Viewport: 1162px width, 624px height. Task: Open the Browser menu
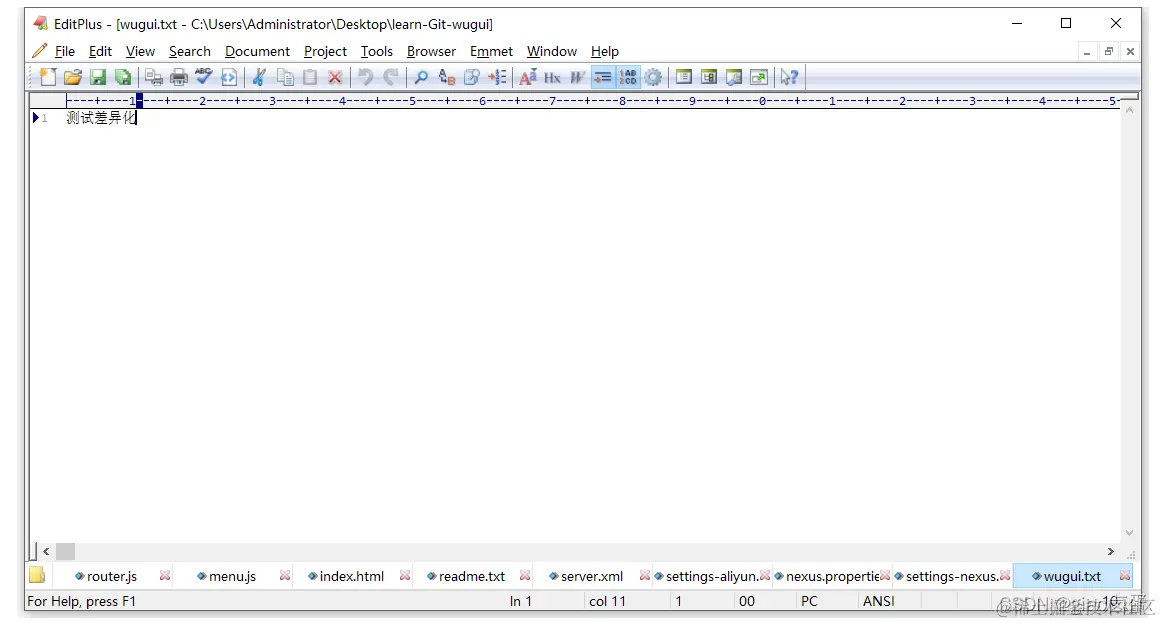tap(431, 51)
